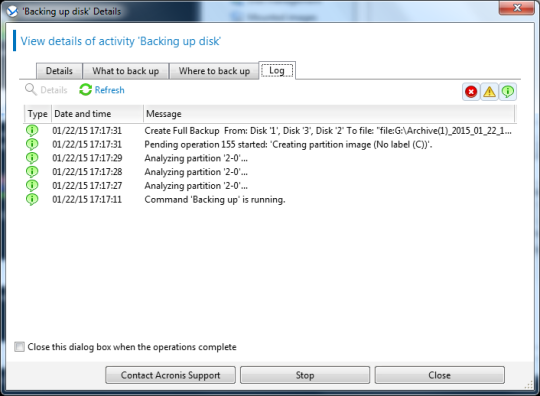Click the greyed Details toolbar label

[54, 90]
